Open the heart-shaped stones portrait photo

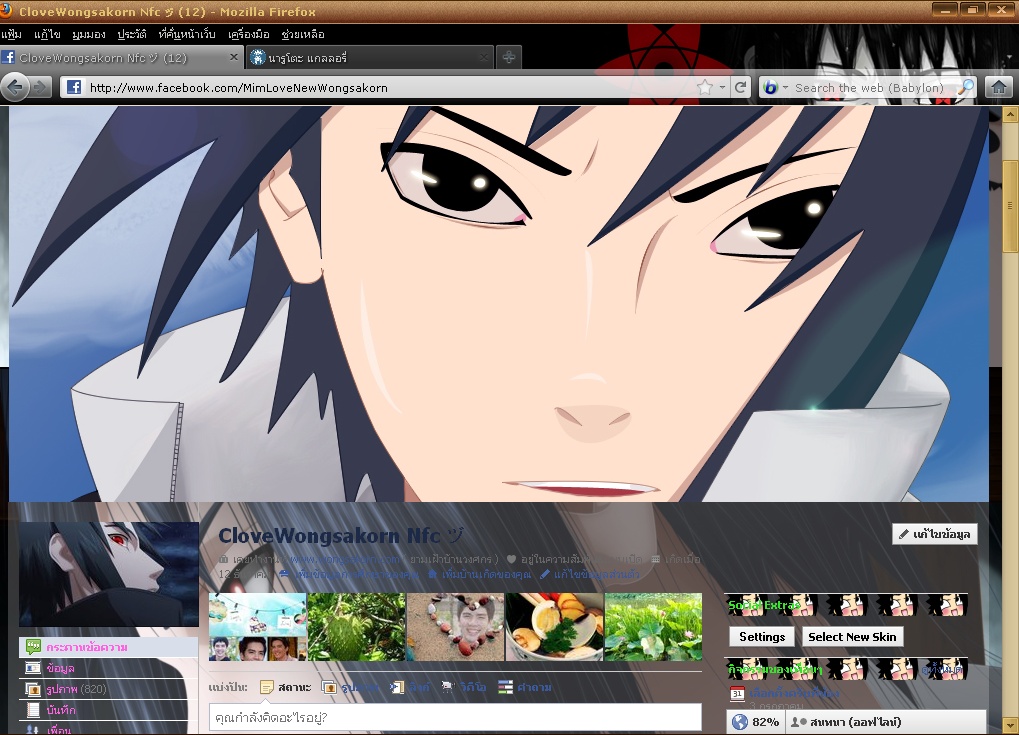pyautogui.click(x=455, y=626)
